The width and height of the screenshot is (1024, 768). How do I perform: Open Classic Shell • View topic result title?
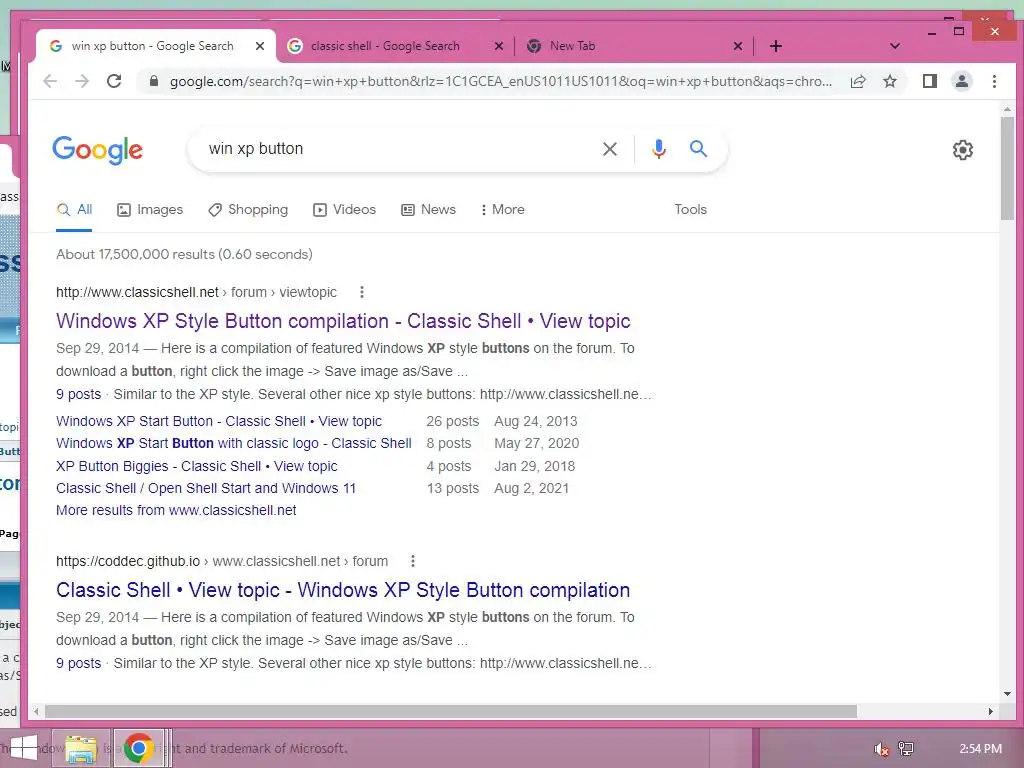[343, 590]
